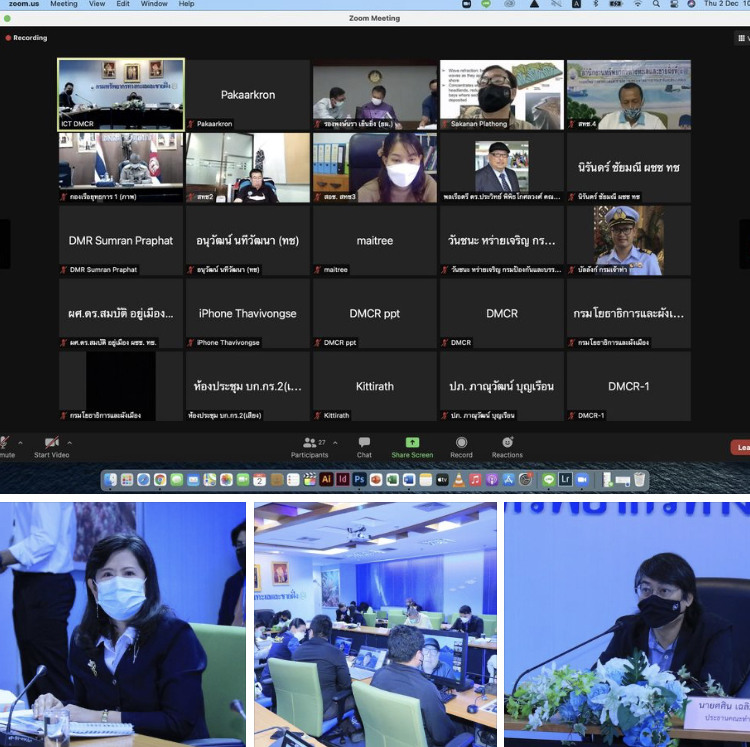This screenshot has width=750, height=747.
Task: Select the Kittirath participant tile
Action: [x=375, y=386]
